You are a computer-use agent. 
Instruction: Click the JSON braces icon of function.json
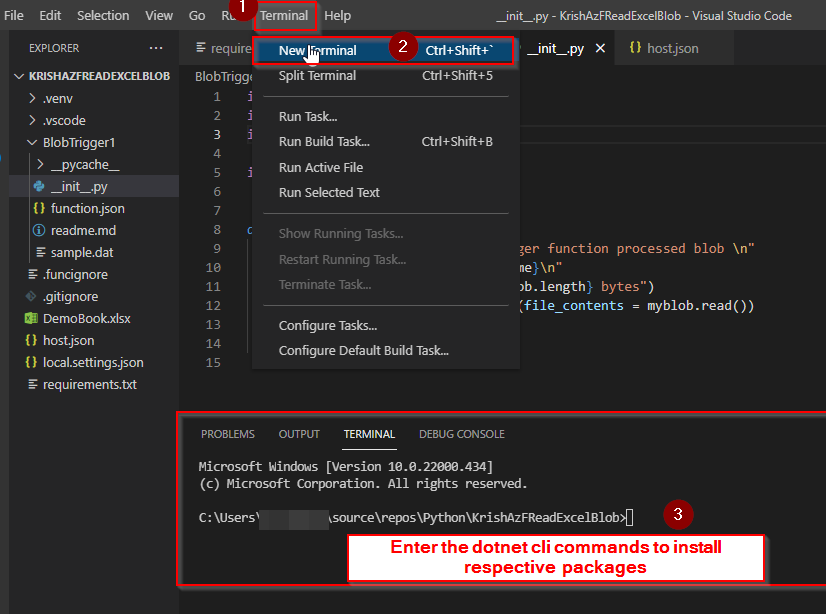(x=39, y=209)
